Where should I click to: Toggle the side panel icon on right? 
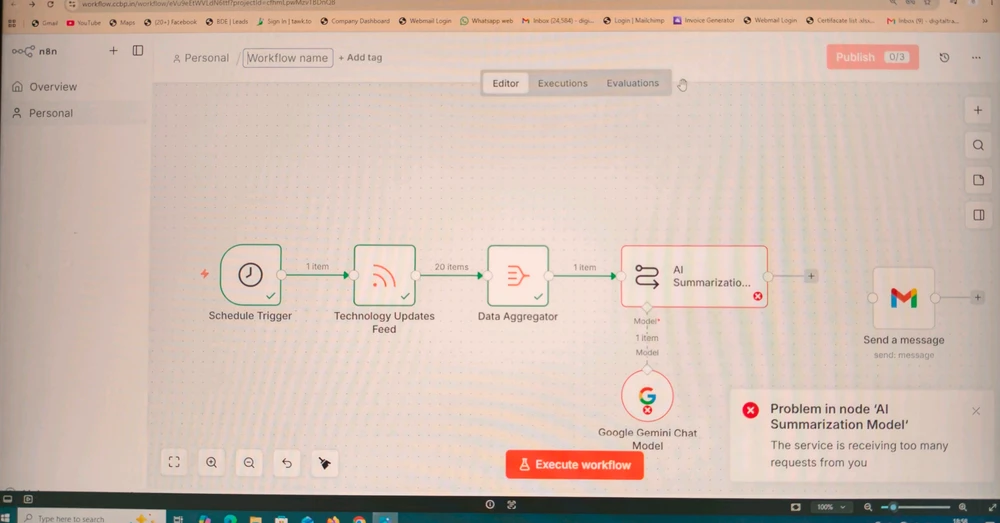978,215
